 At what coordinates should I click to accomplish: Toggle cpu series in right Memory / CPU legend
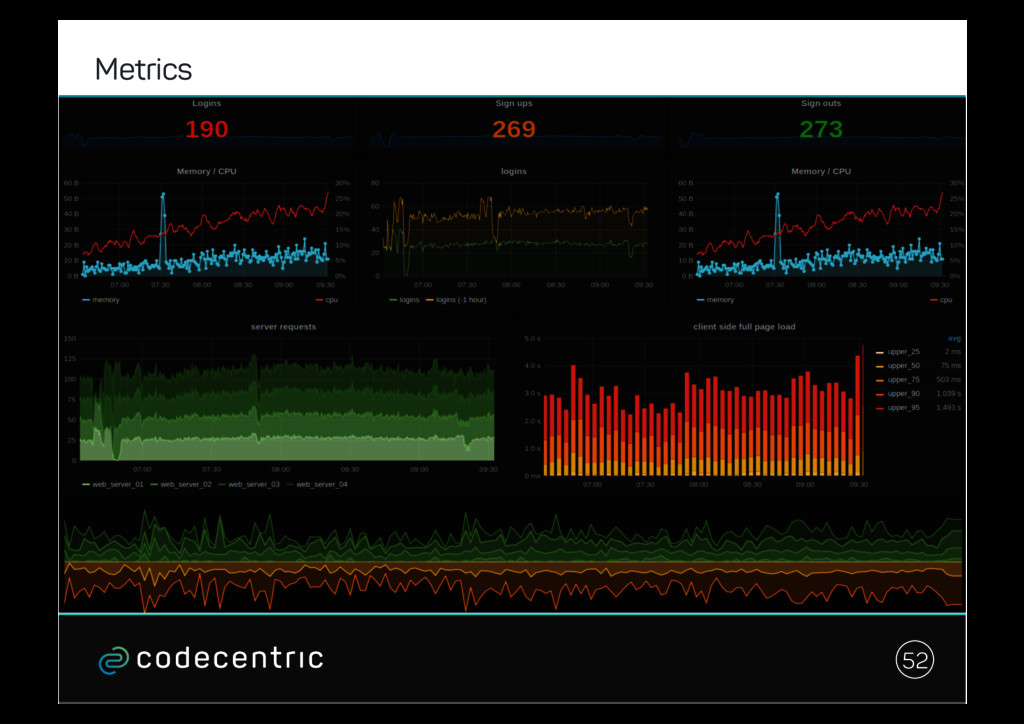pos(941,300)
